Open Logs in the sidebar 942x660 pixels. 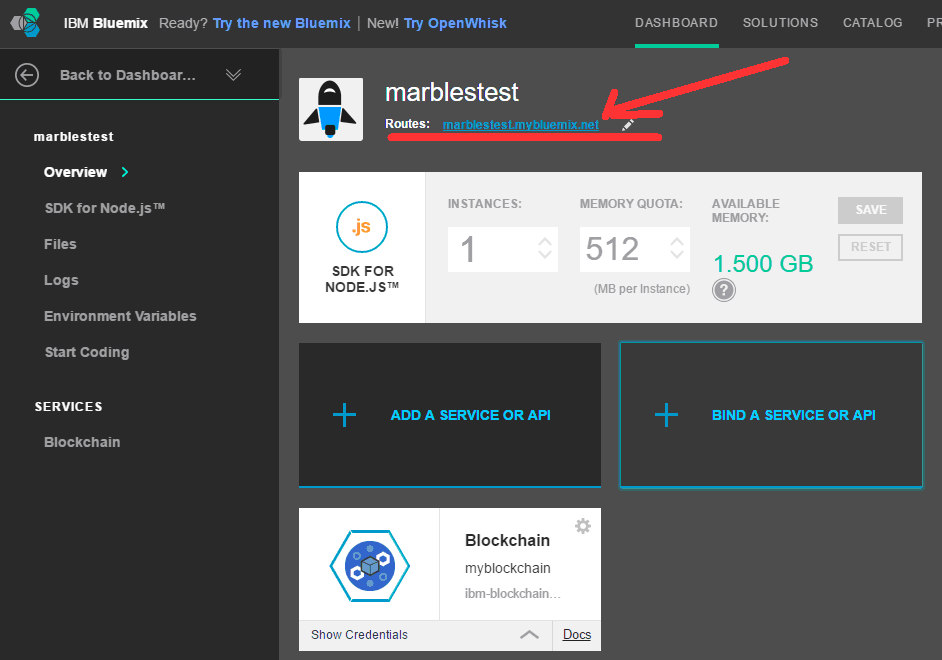(x=61, y=280)
